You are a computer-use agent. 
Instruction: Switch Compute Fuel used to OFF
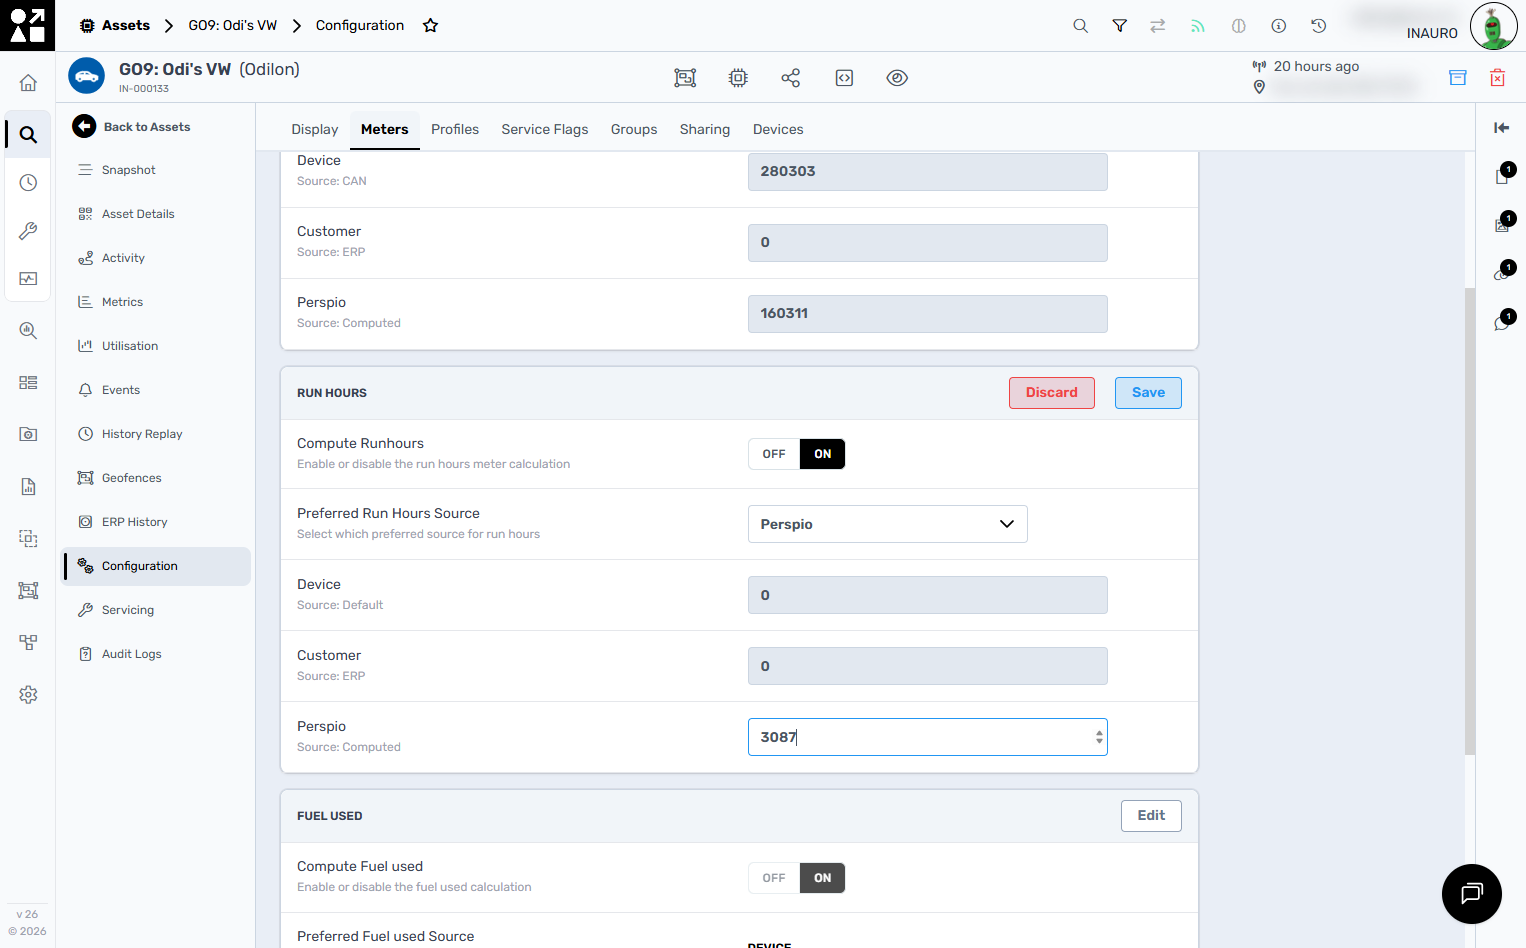(x=774, y=878)
